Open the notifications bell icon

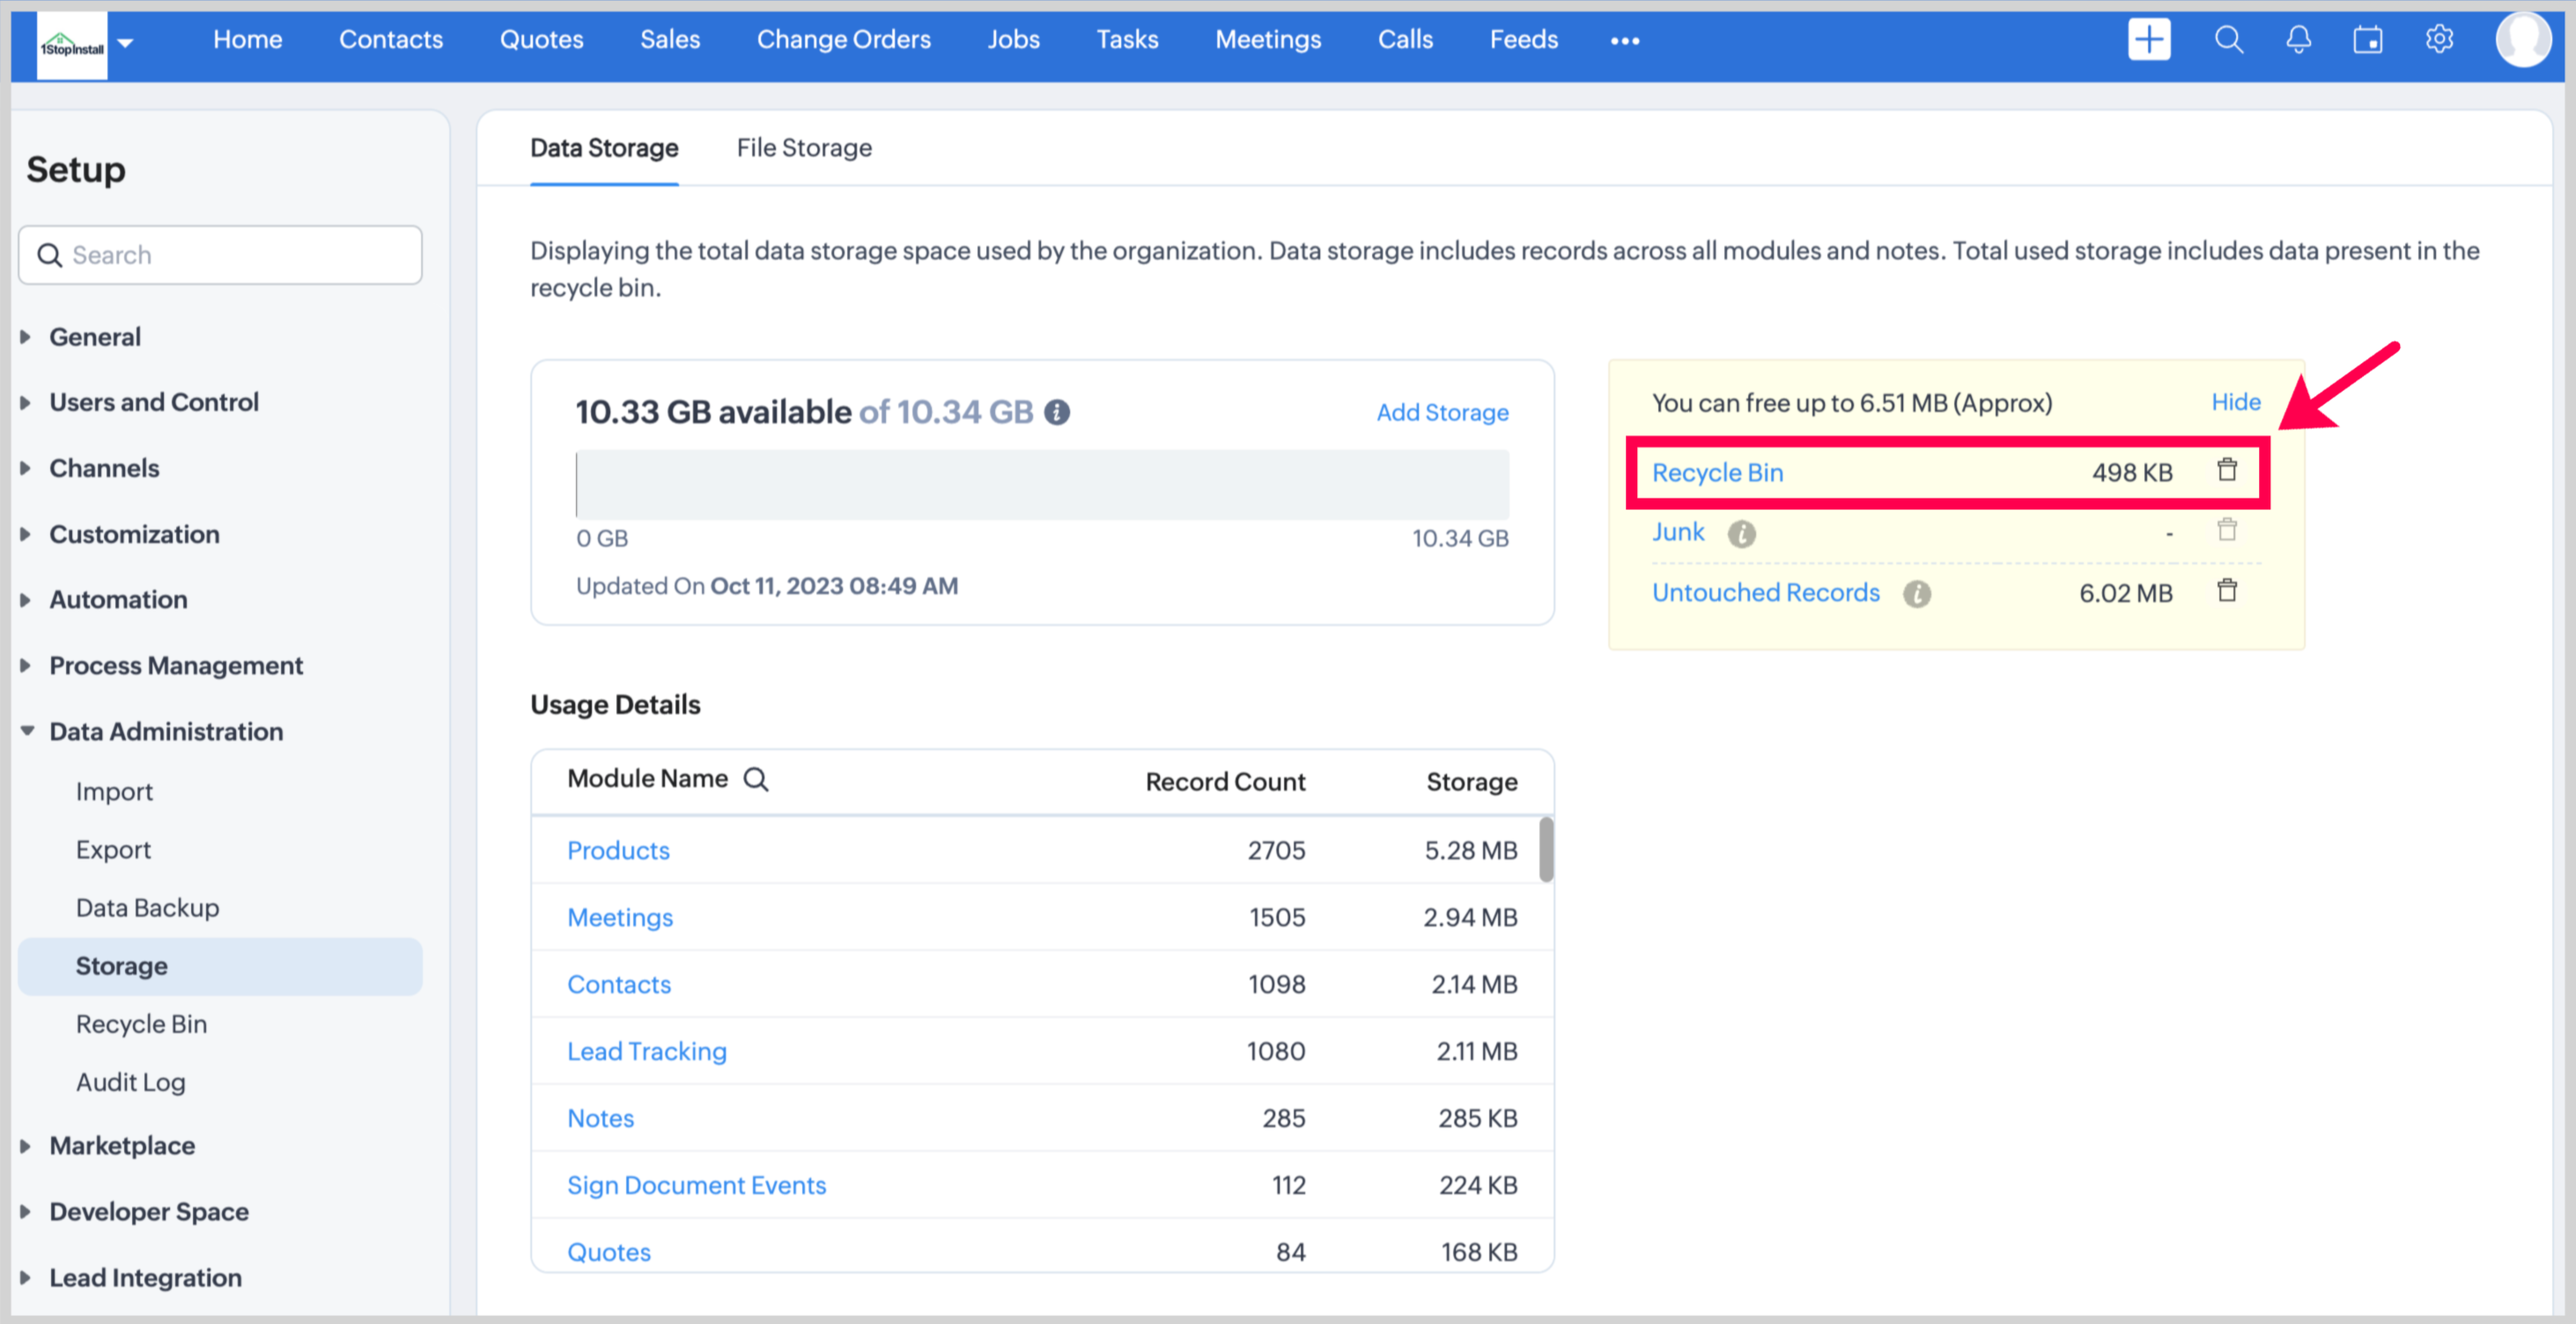tap(2298, 40)
